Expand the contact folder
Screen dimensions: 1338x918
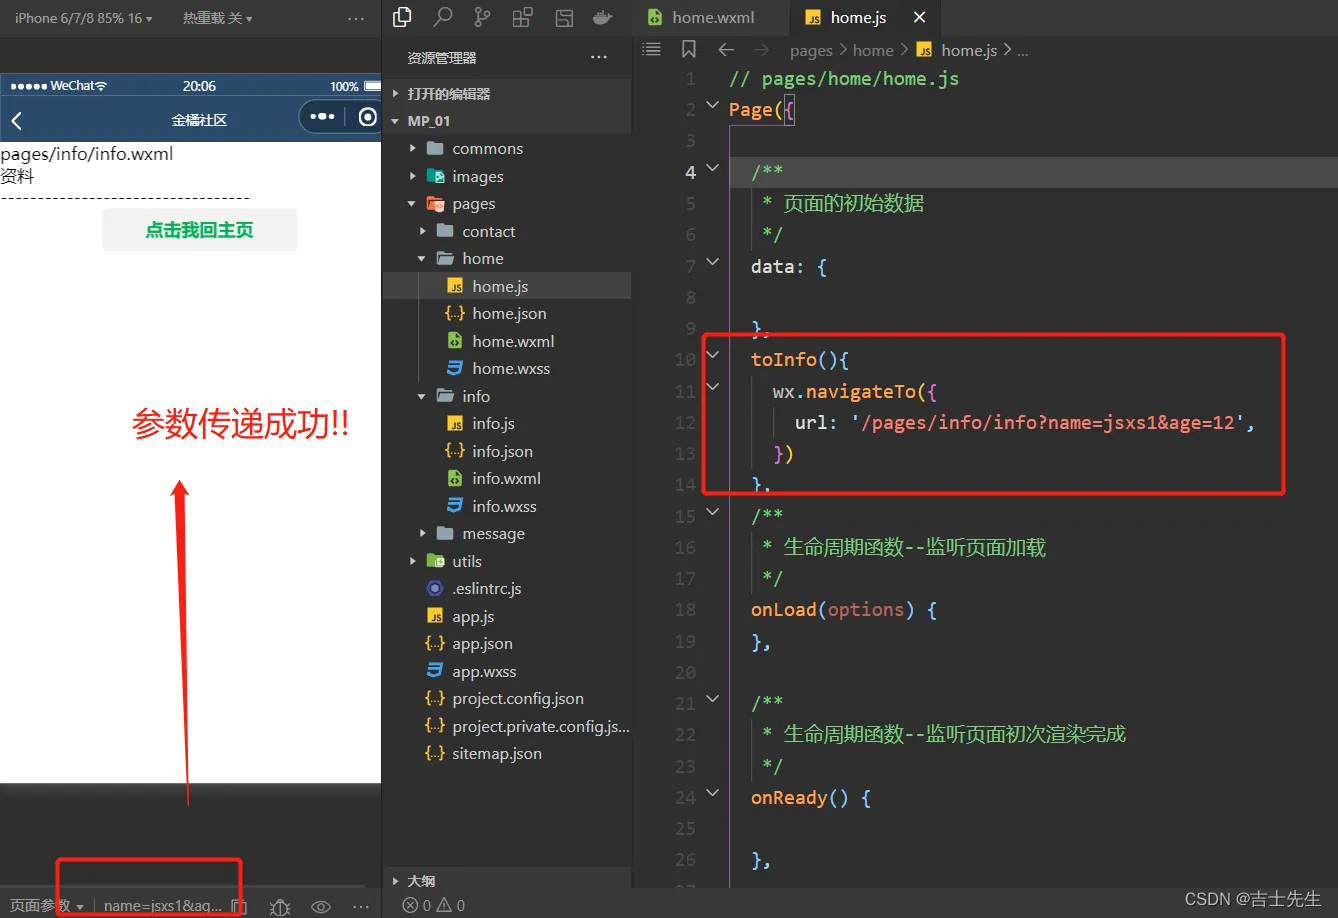507,231
